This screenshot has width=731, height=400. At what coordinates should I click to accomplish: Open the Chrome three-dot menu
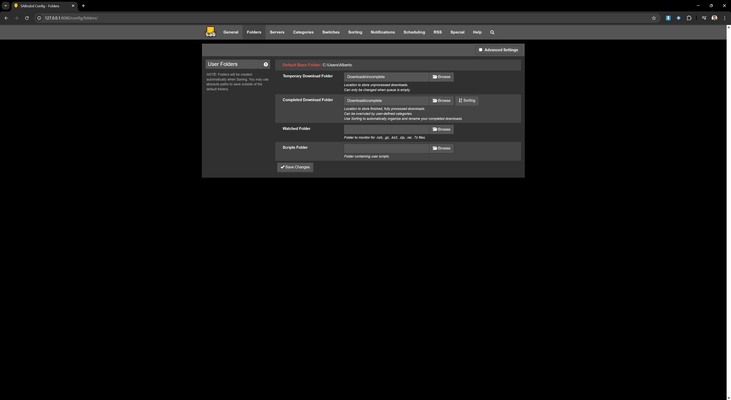(x=724, y=18)
